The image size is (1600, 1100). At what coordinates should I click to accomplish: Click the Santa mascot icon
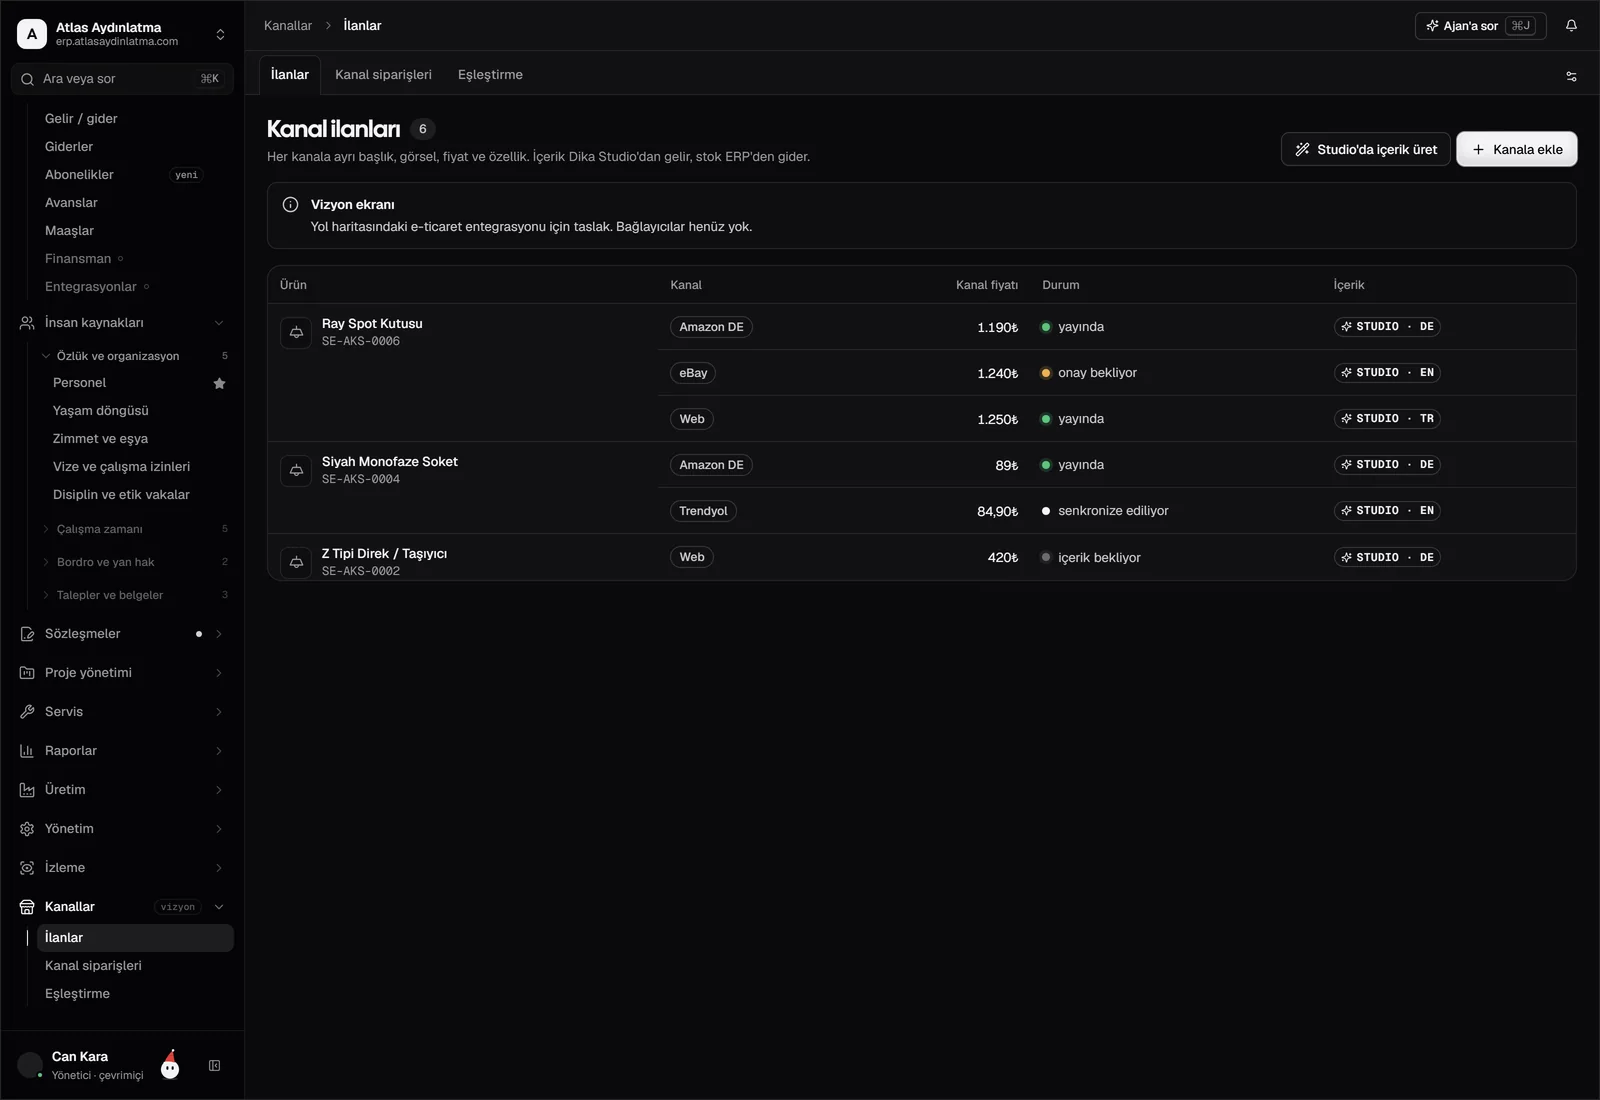pyautogui.click(x=171, y=1065)
